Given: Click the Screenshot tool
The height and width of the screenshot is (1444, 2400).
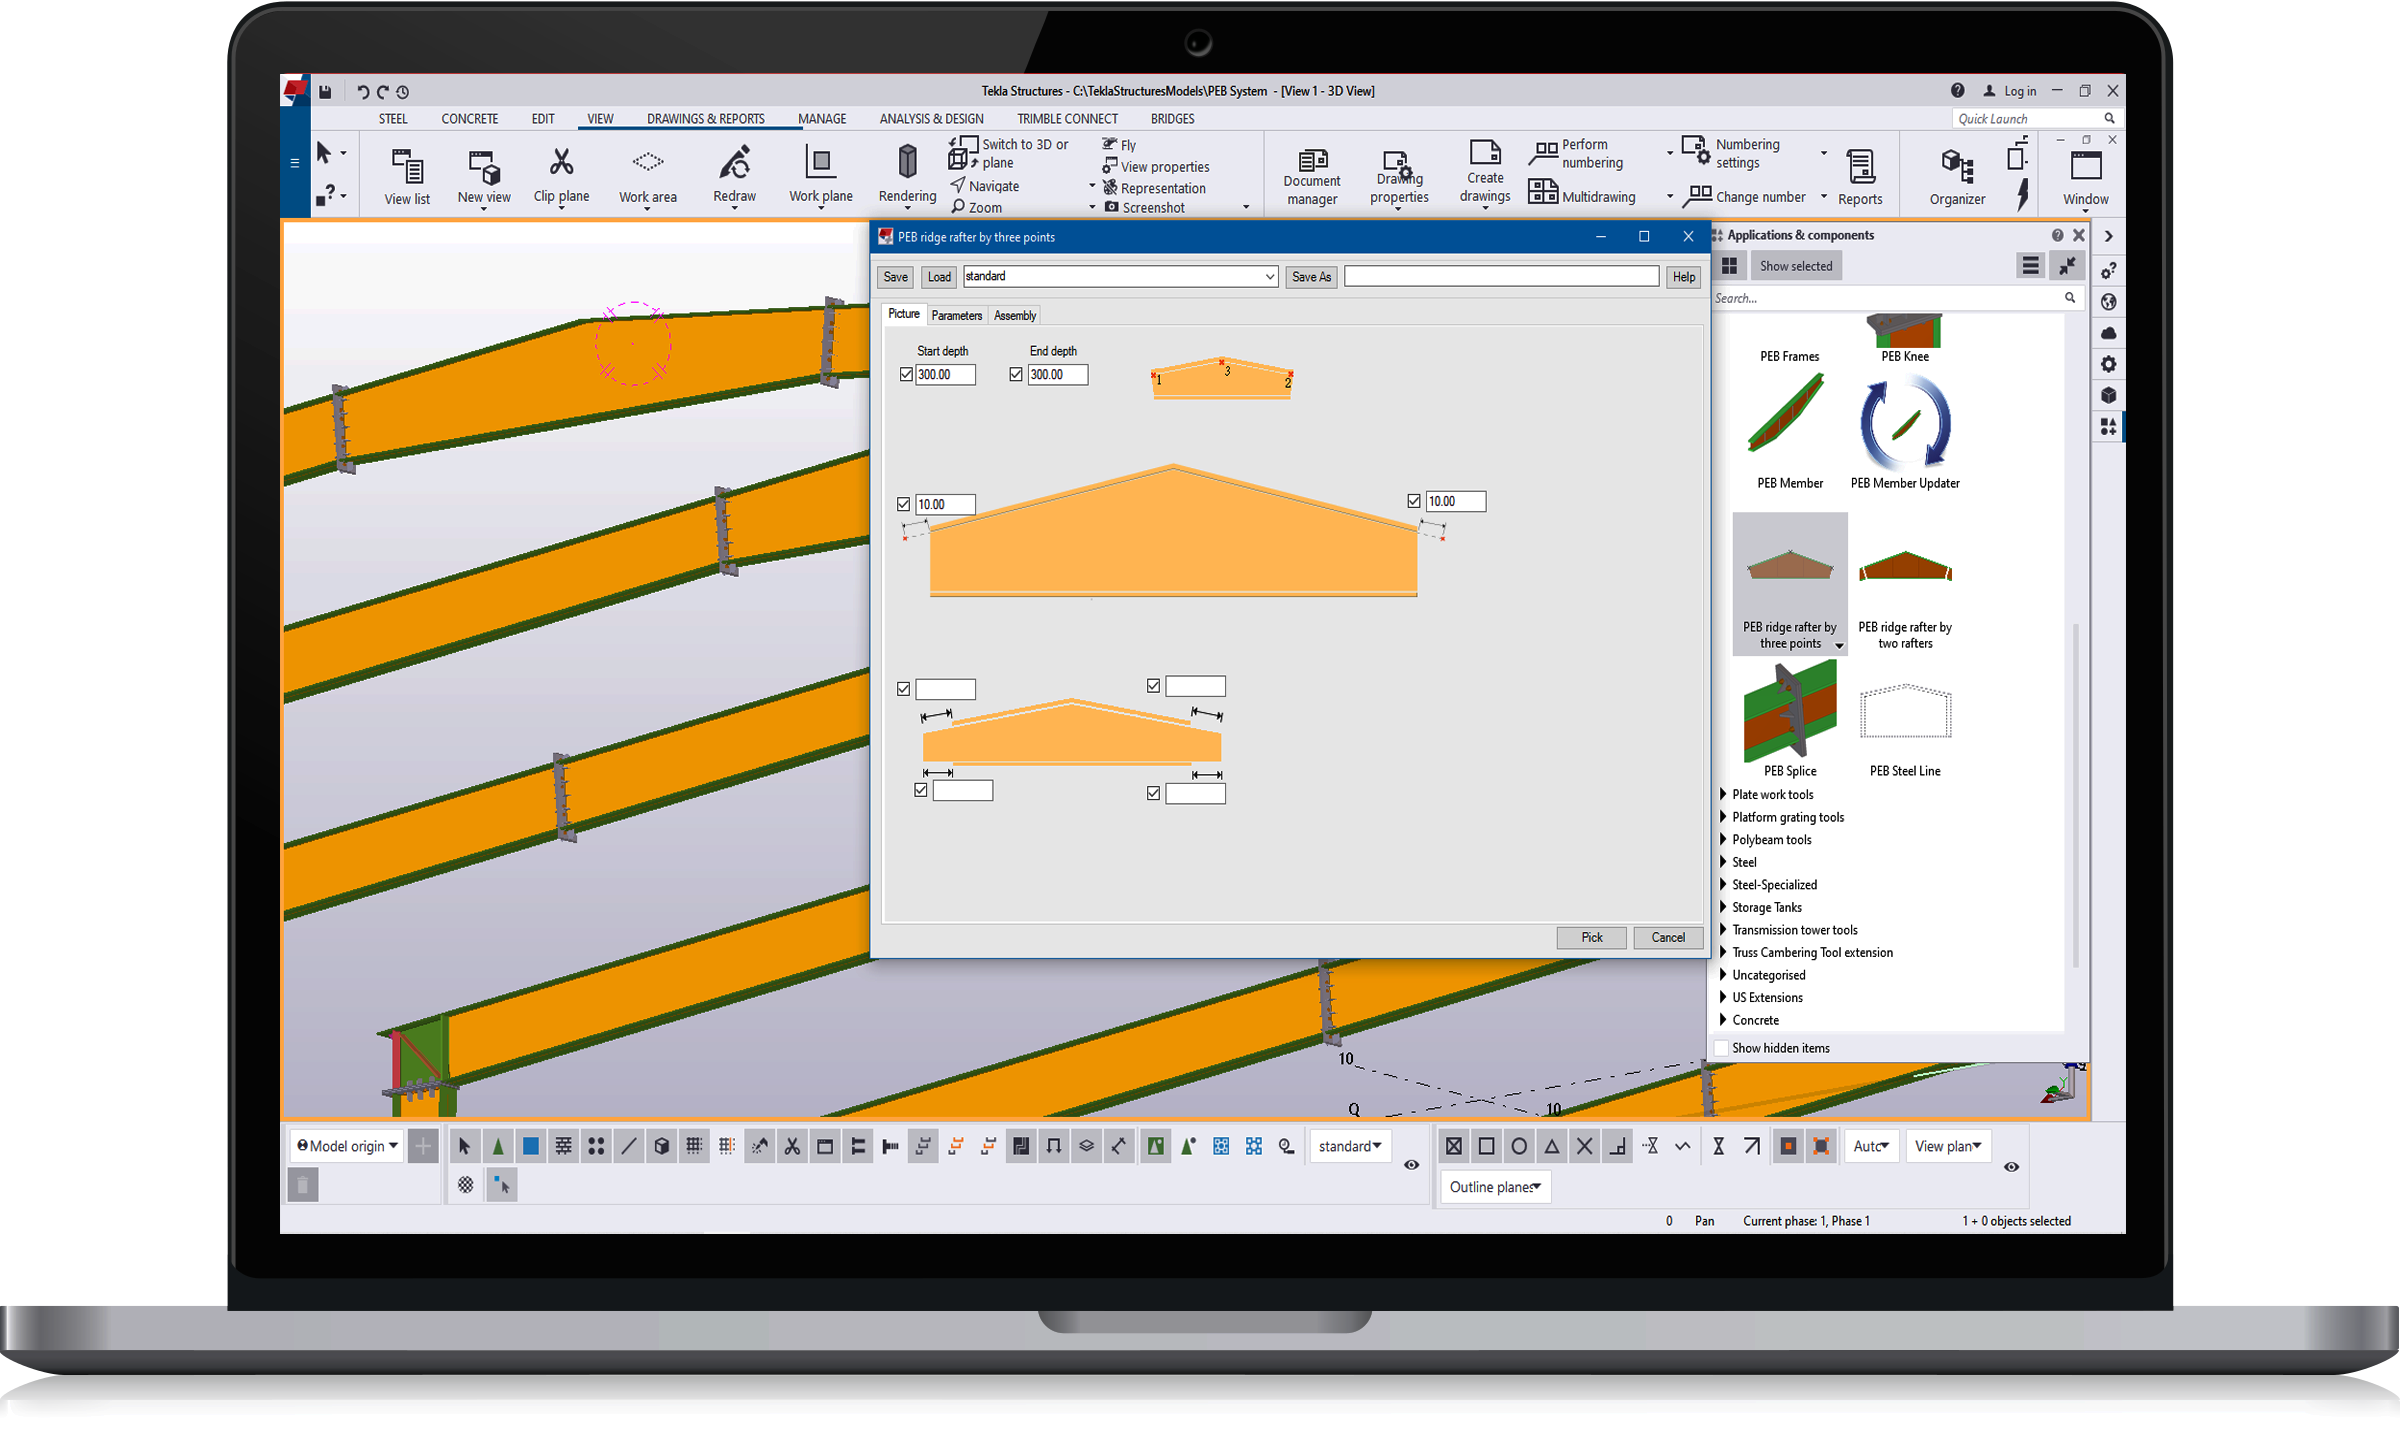Looking at the screenshot, I should pos(1144,207).
